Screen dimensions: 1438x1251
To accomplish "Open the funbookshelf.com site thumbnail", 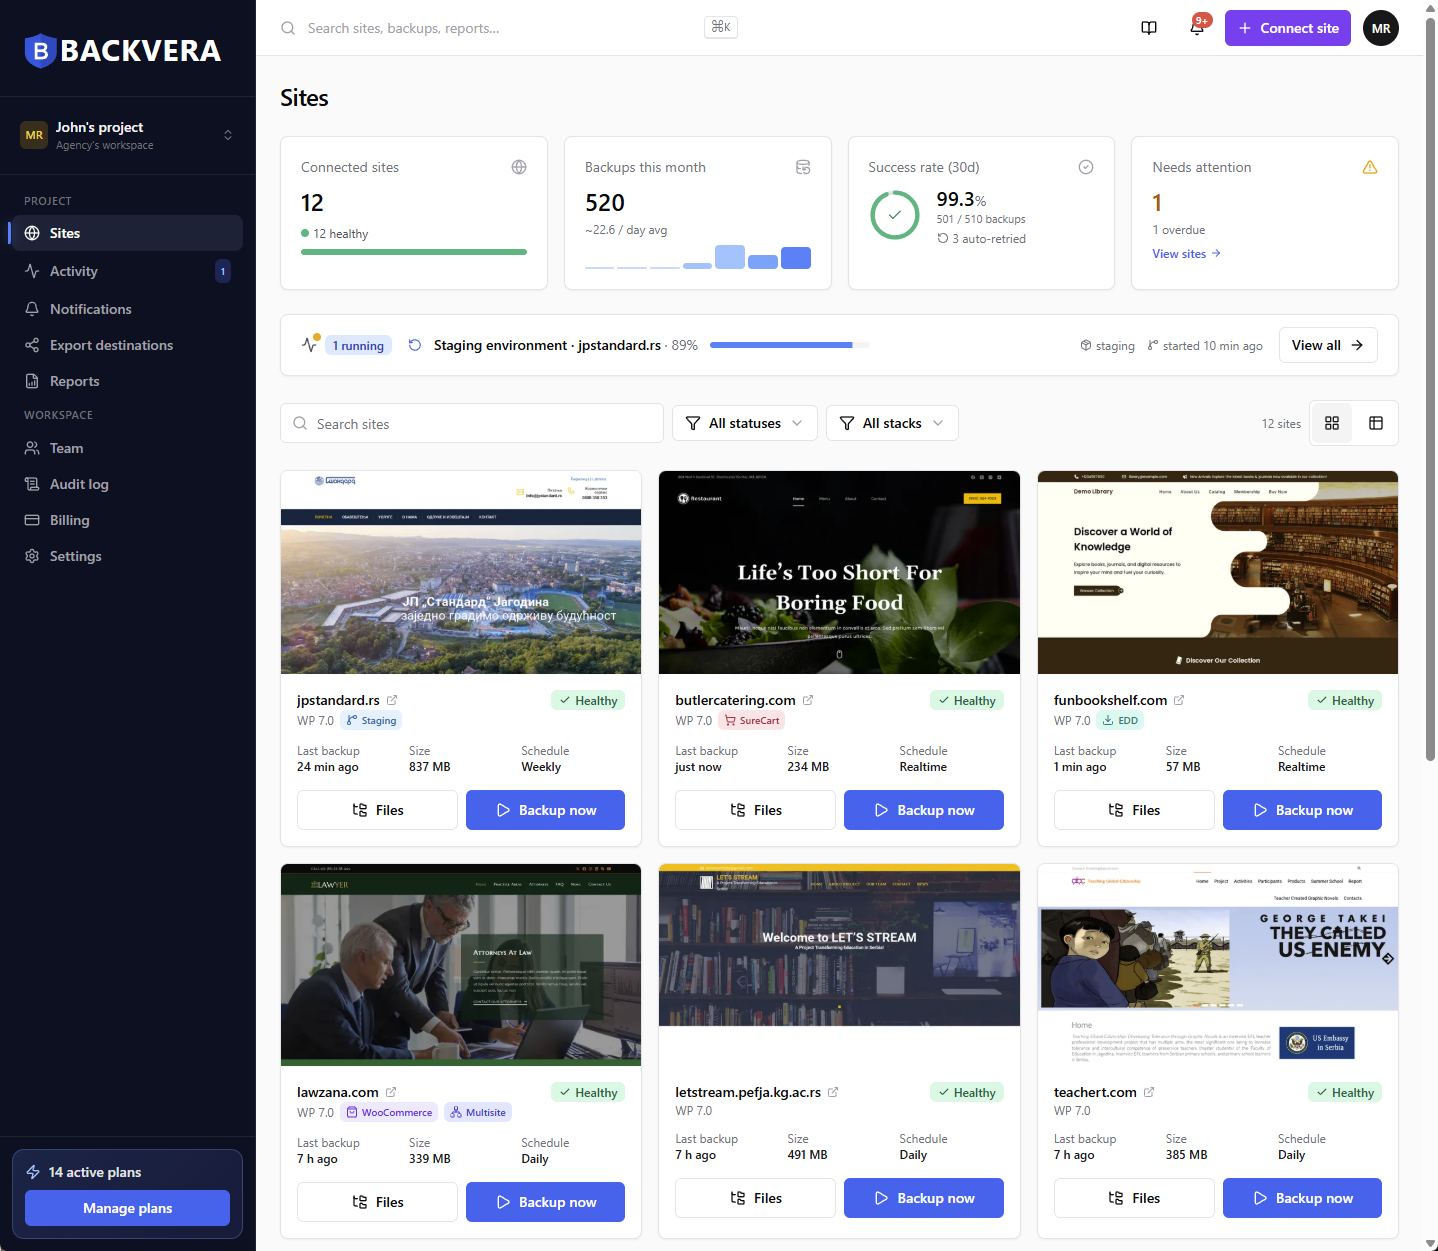I will click(x=1218, y=572).
